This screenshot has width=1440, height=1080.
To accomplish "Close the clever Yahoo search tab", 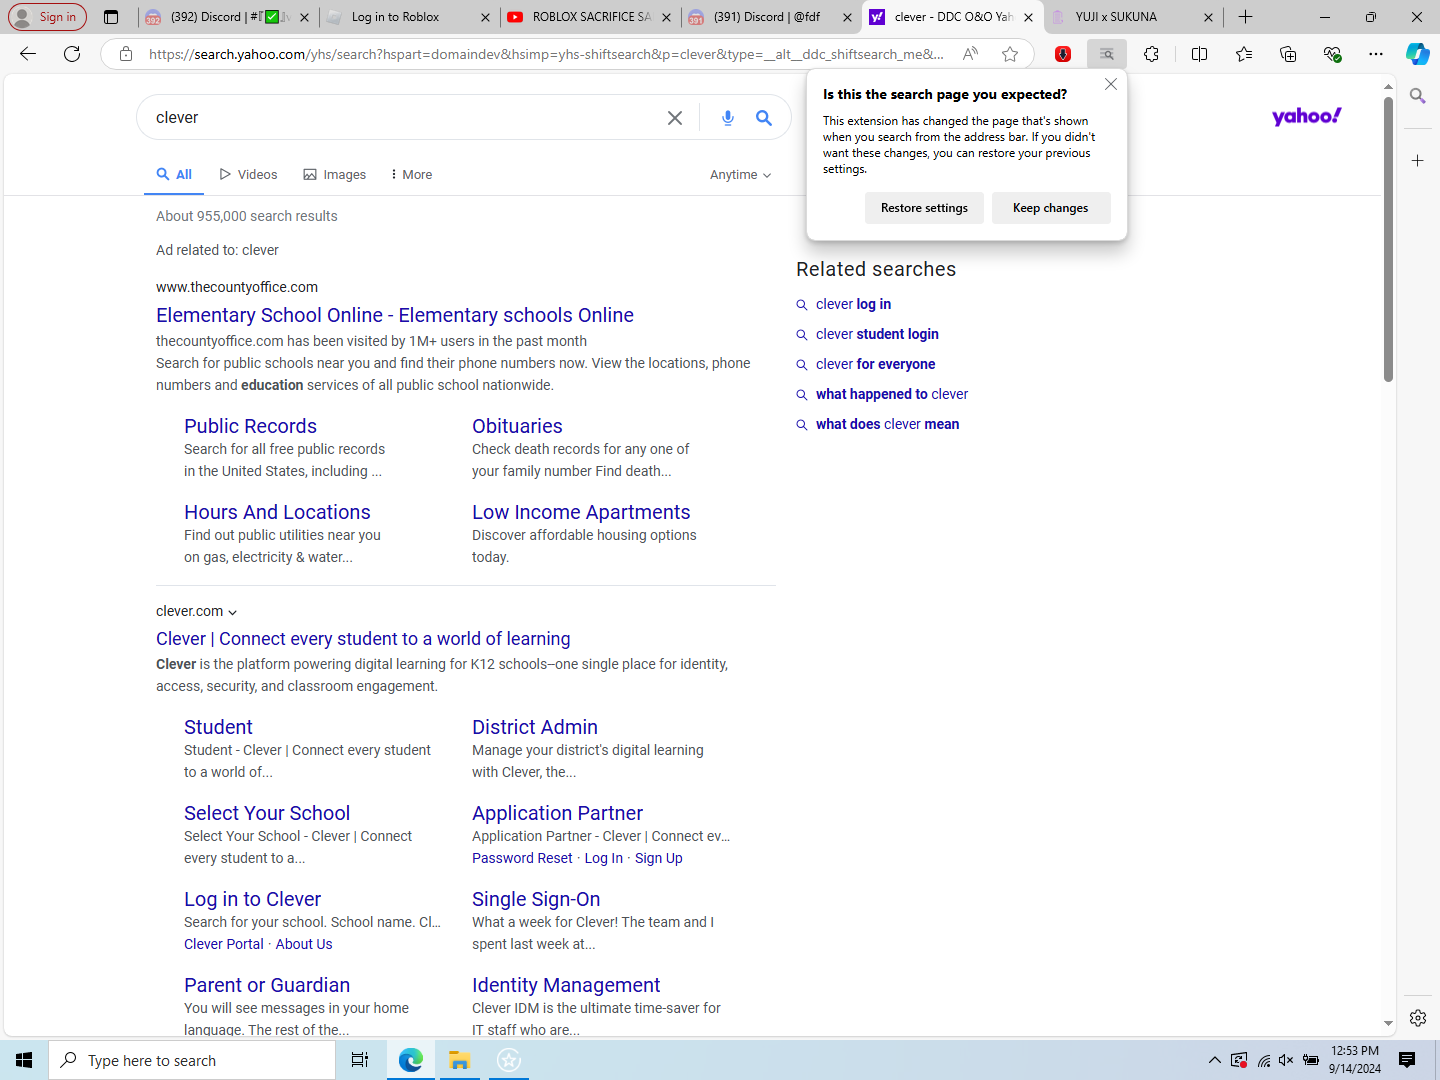I will pyautogui.click(x=1028, y=17).
